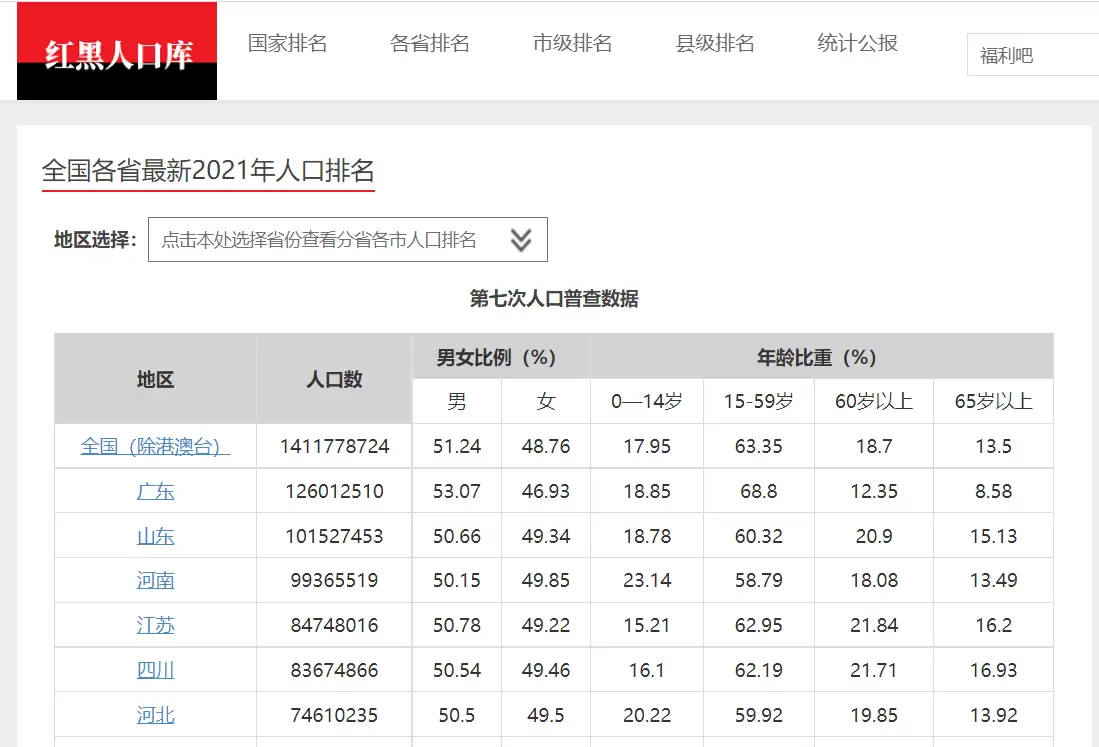
Task: Select Shandong's population 101527453
Action: 334,536
